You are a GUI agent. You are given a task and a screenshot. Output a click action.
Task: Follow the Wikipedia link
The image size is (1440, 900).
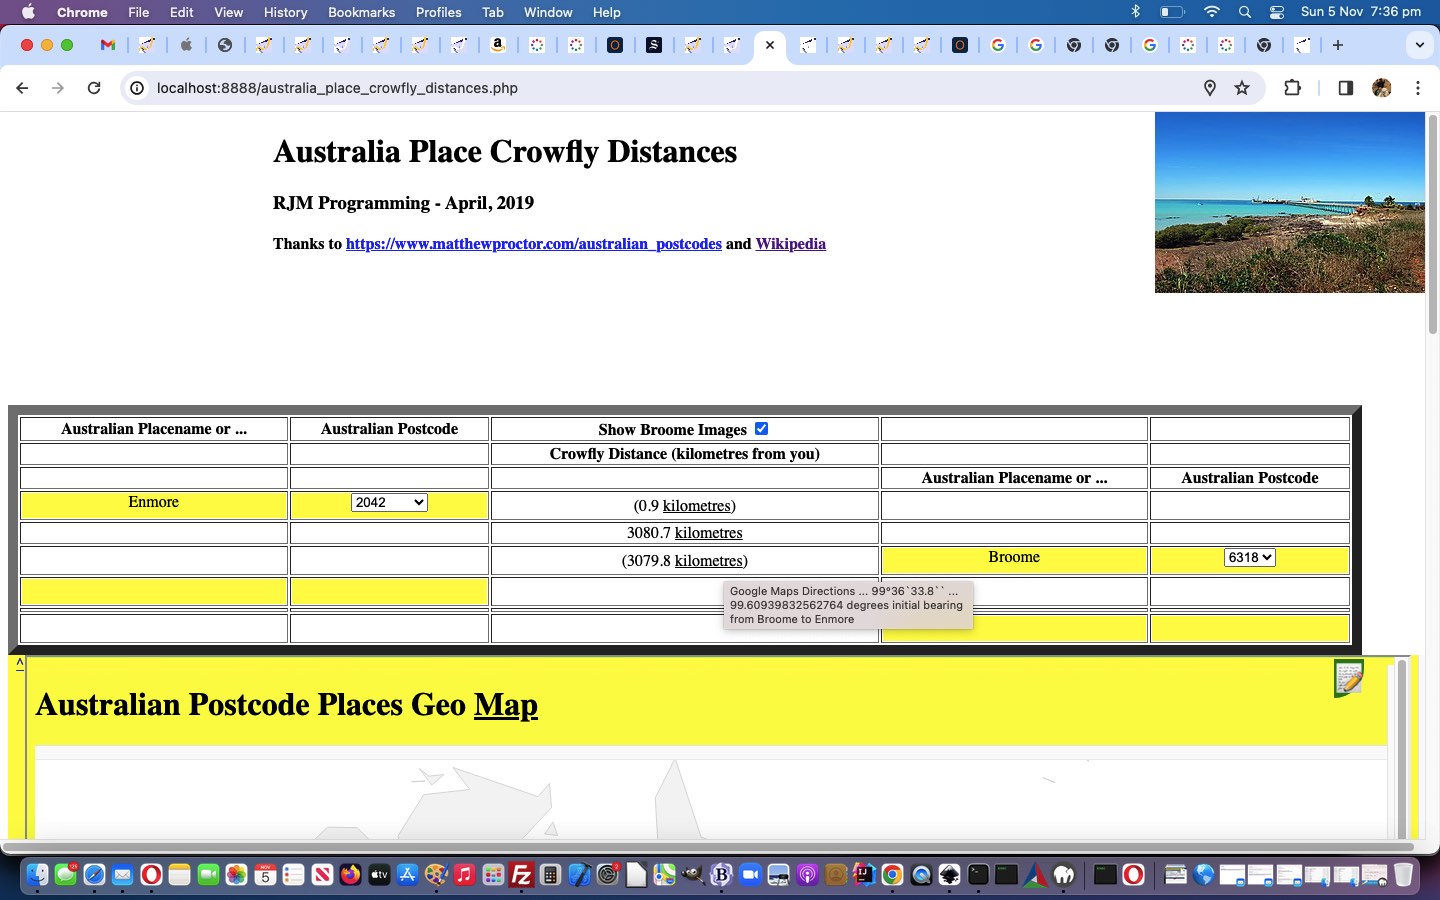click(790, 244)
